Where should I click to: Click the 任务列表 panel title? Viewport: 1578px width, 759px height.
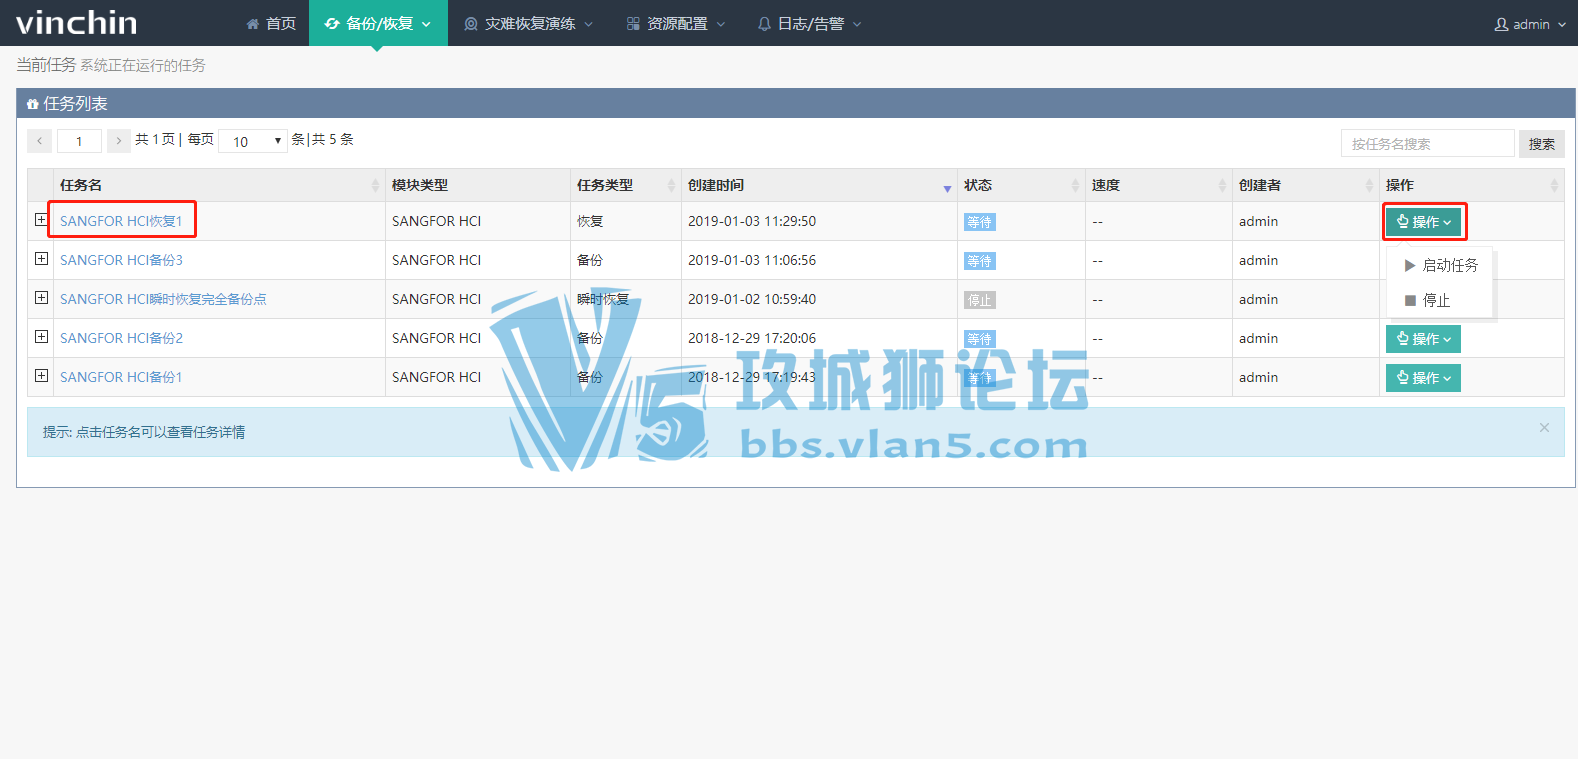click(x=67, y=103)
